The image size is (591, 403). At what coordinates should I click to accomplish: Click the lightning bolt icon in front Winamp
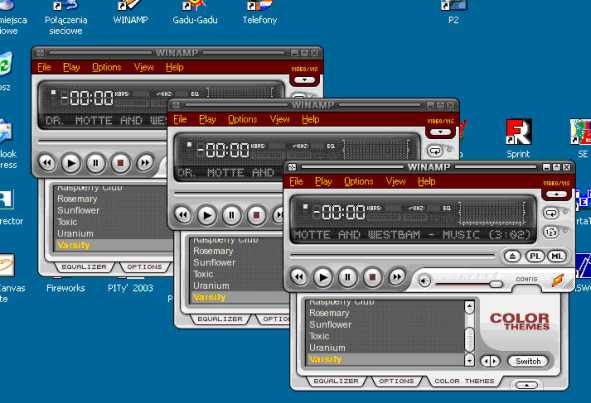558,280
